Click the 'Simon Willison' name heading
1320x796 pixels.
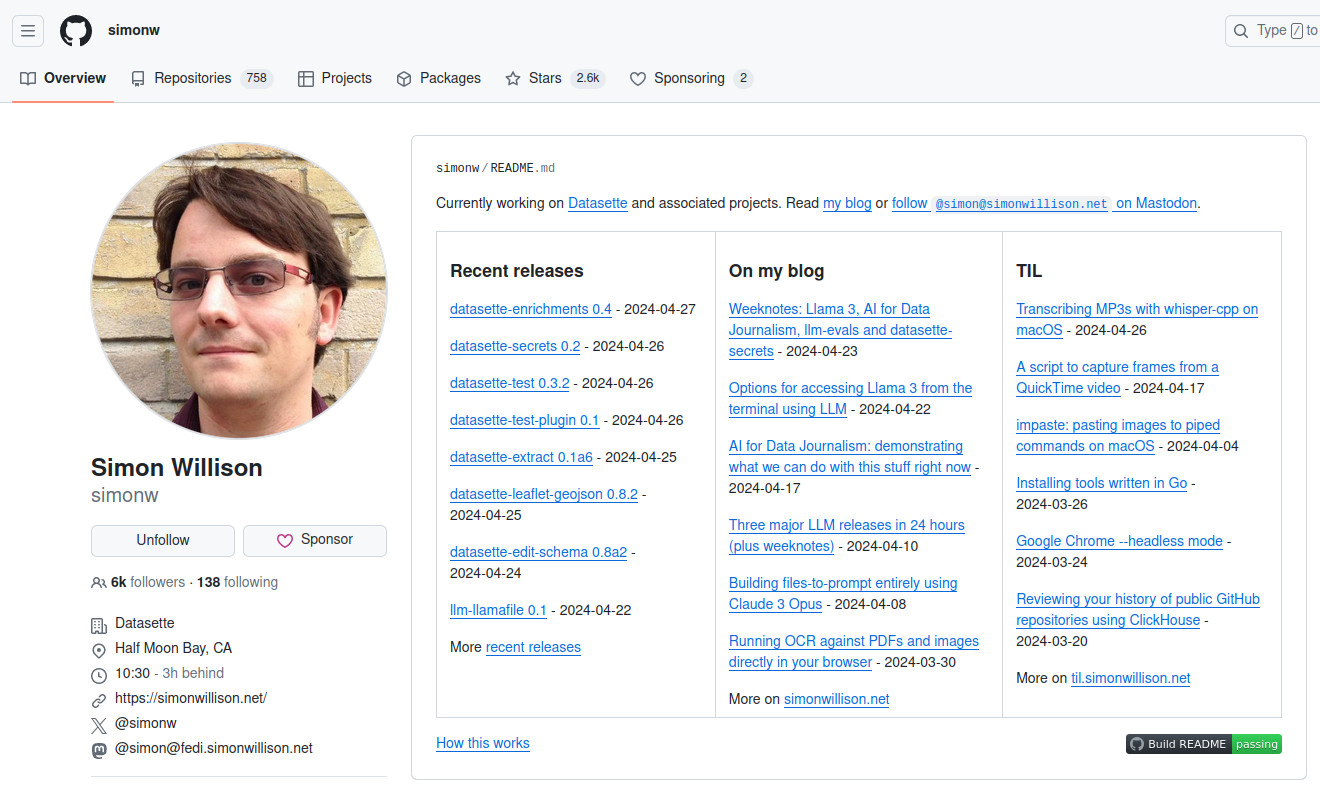coord(177,467)
